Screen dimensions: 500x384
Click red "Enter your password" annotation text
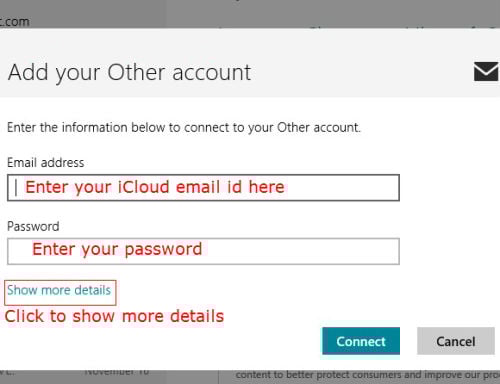click(117, 249)
